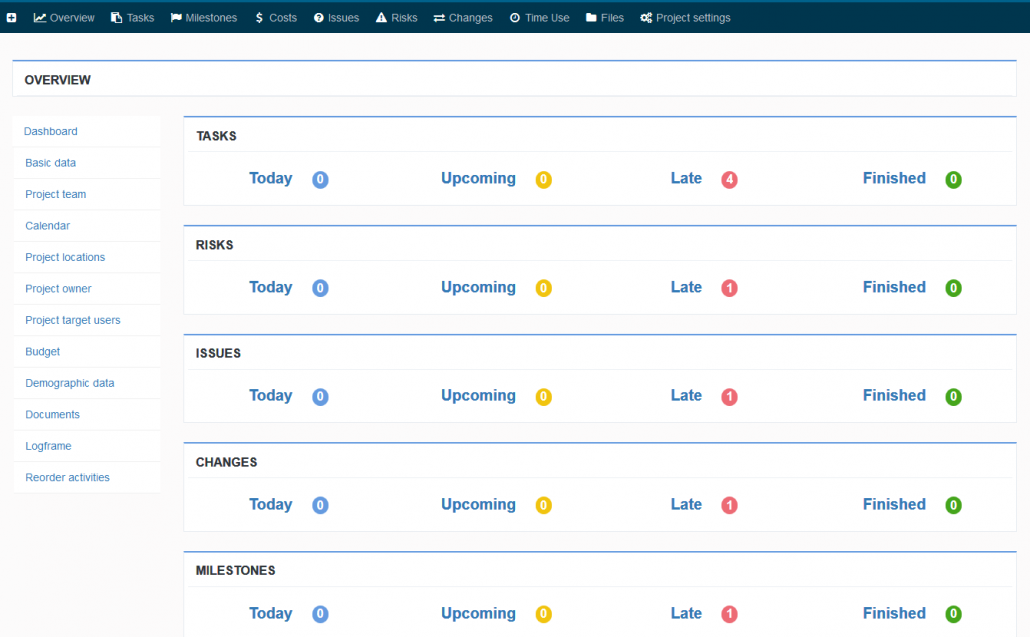Image resolution: width=1030 pixels, height=637 pixels.
Task: Click Today link in Changes section
Action: click(270, 504)
